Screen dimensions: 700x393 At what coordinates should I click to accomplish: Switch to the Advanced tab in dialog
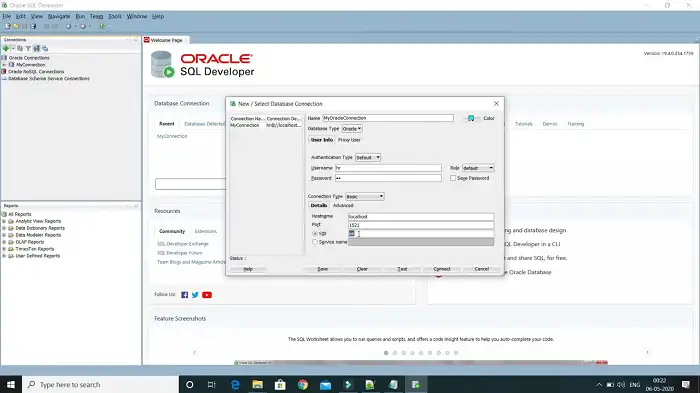click(x=343, y=205)
